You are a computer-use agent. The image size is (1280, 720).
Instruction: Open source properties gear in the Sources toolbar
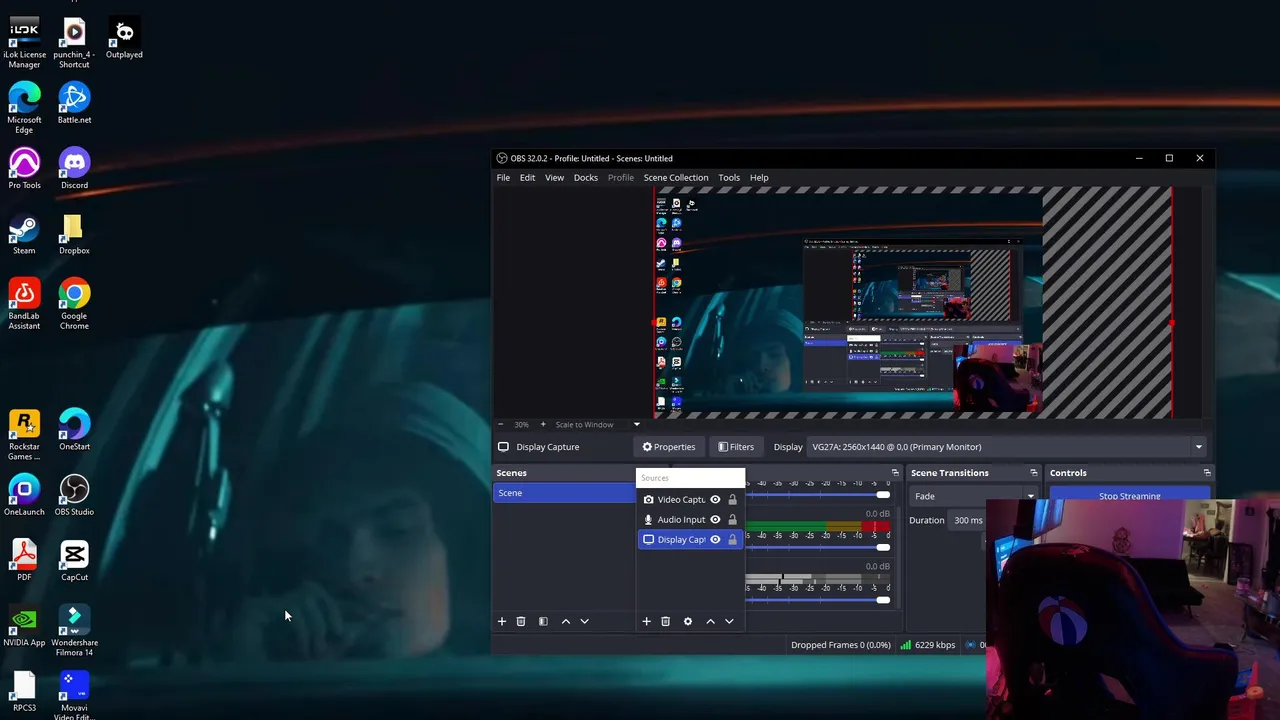click(688, 621)
